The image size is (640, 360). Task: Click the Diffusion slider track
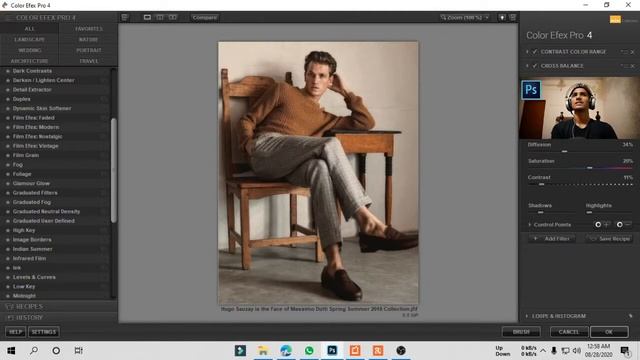coord(580,151)
